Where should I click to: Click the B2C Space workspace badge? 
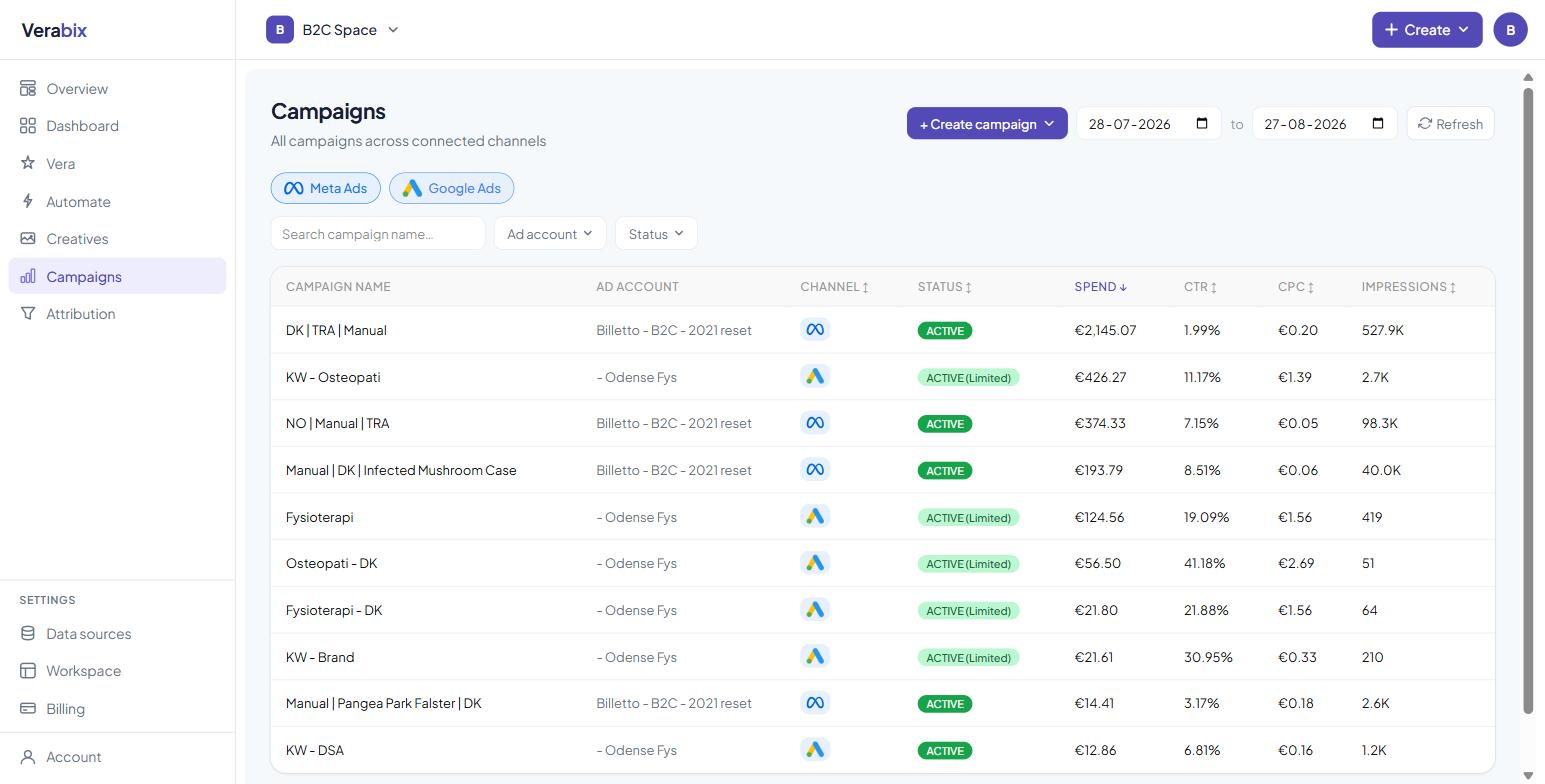279,29
